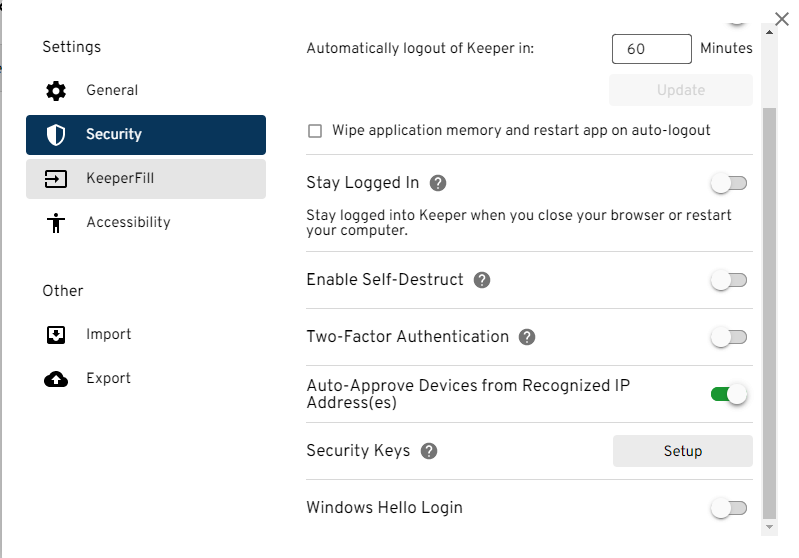Check Wipe application memory on auto-logout

point(315,131)
